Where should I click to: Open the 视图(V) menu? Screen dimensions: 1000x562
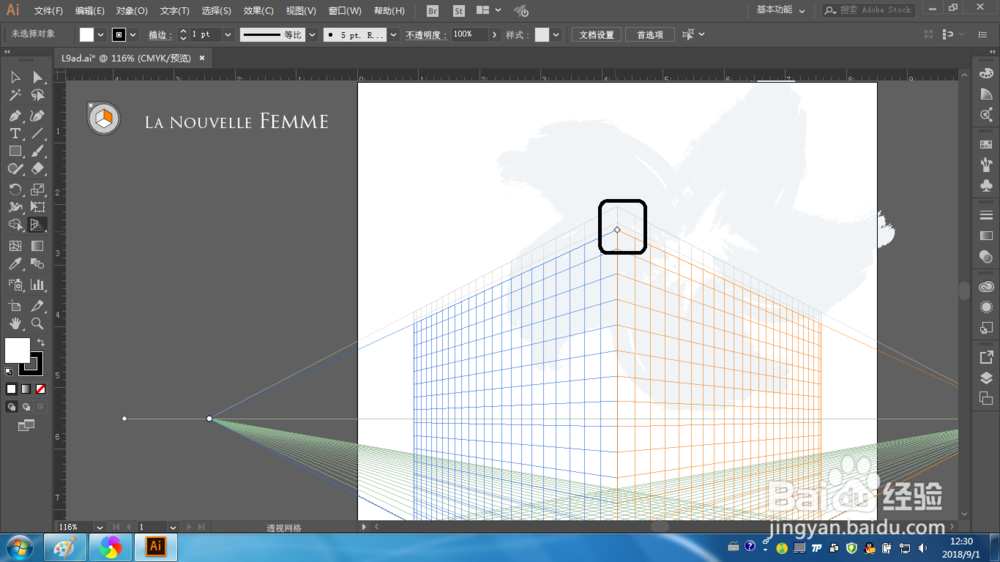(x=300, y=11)
